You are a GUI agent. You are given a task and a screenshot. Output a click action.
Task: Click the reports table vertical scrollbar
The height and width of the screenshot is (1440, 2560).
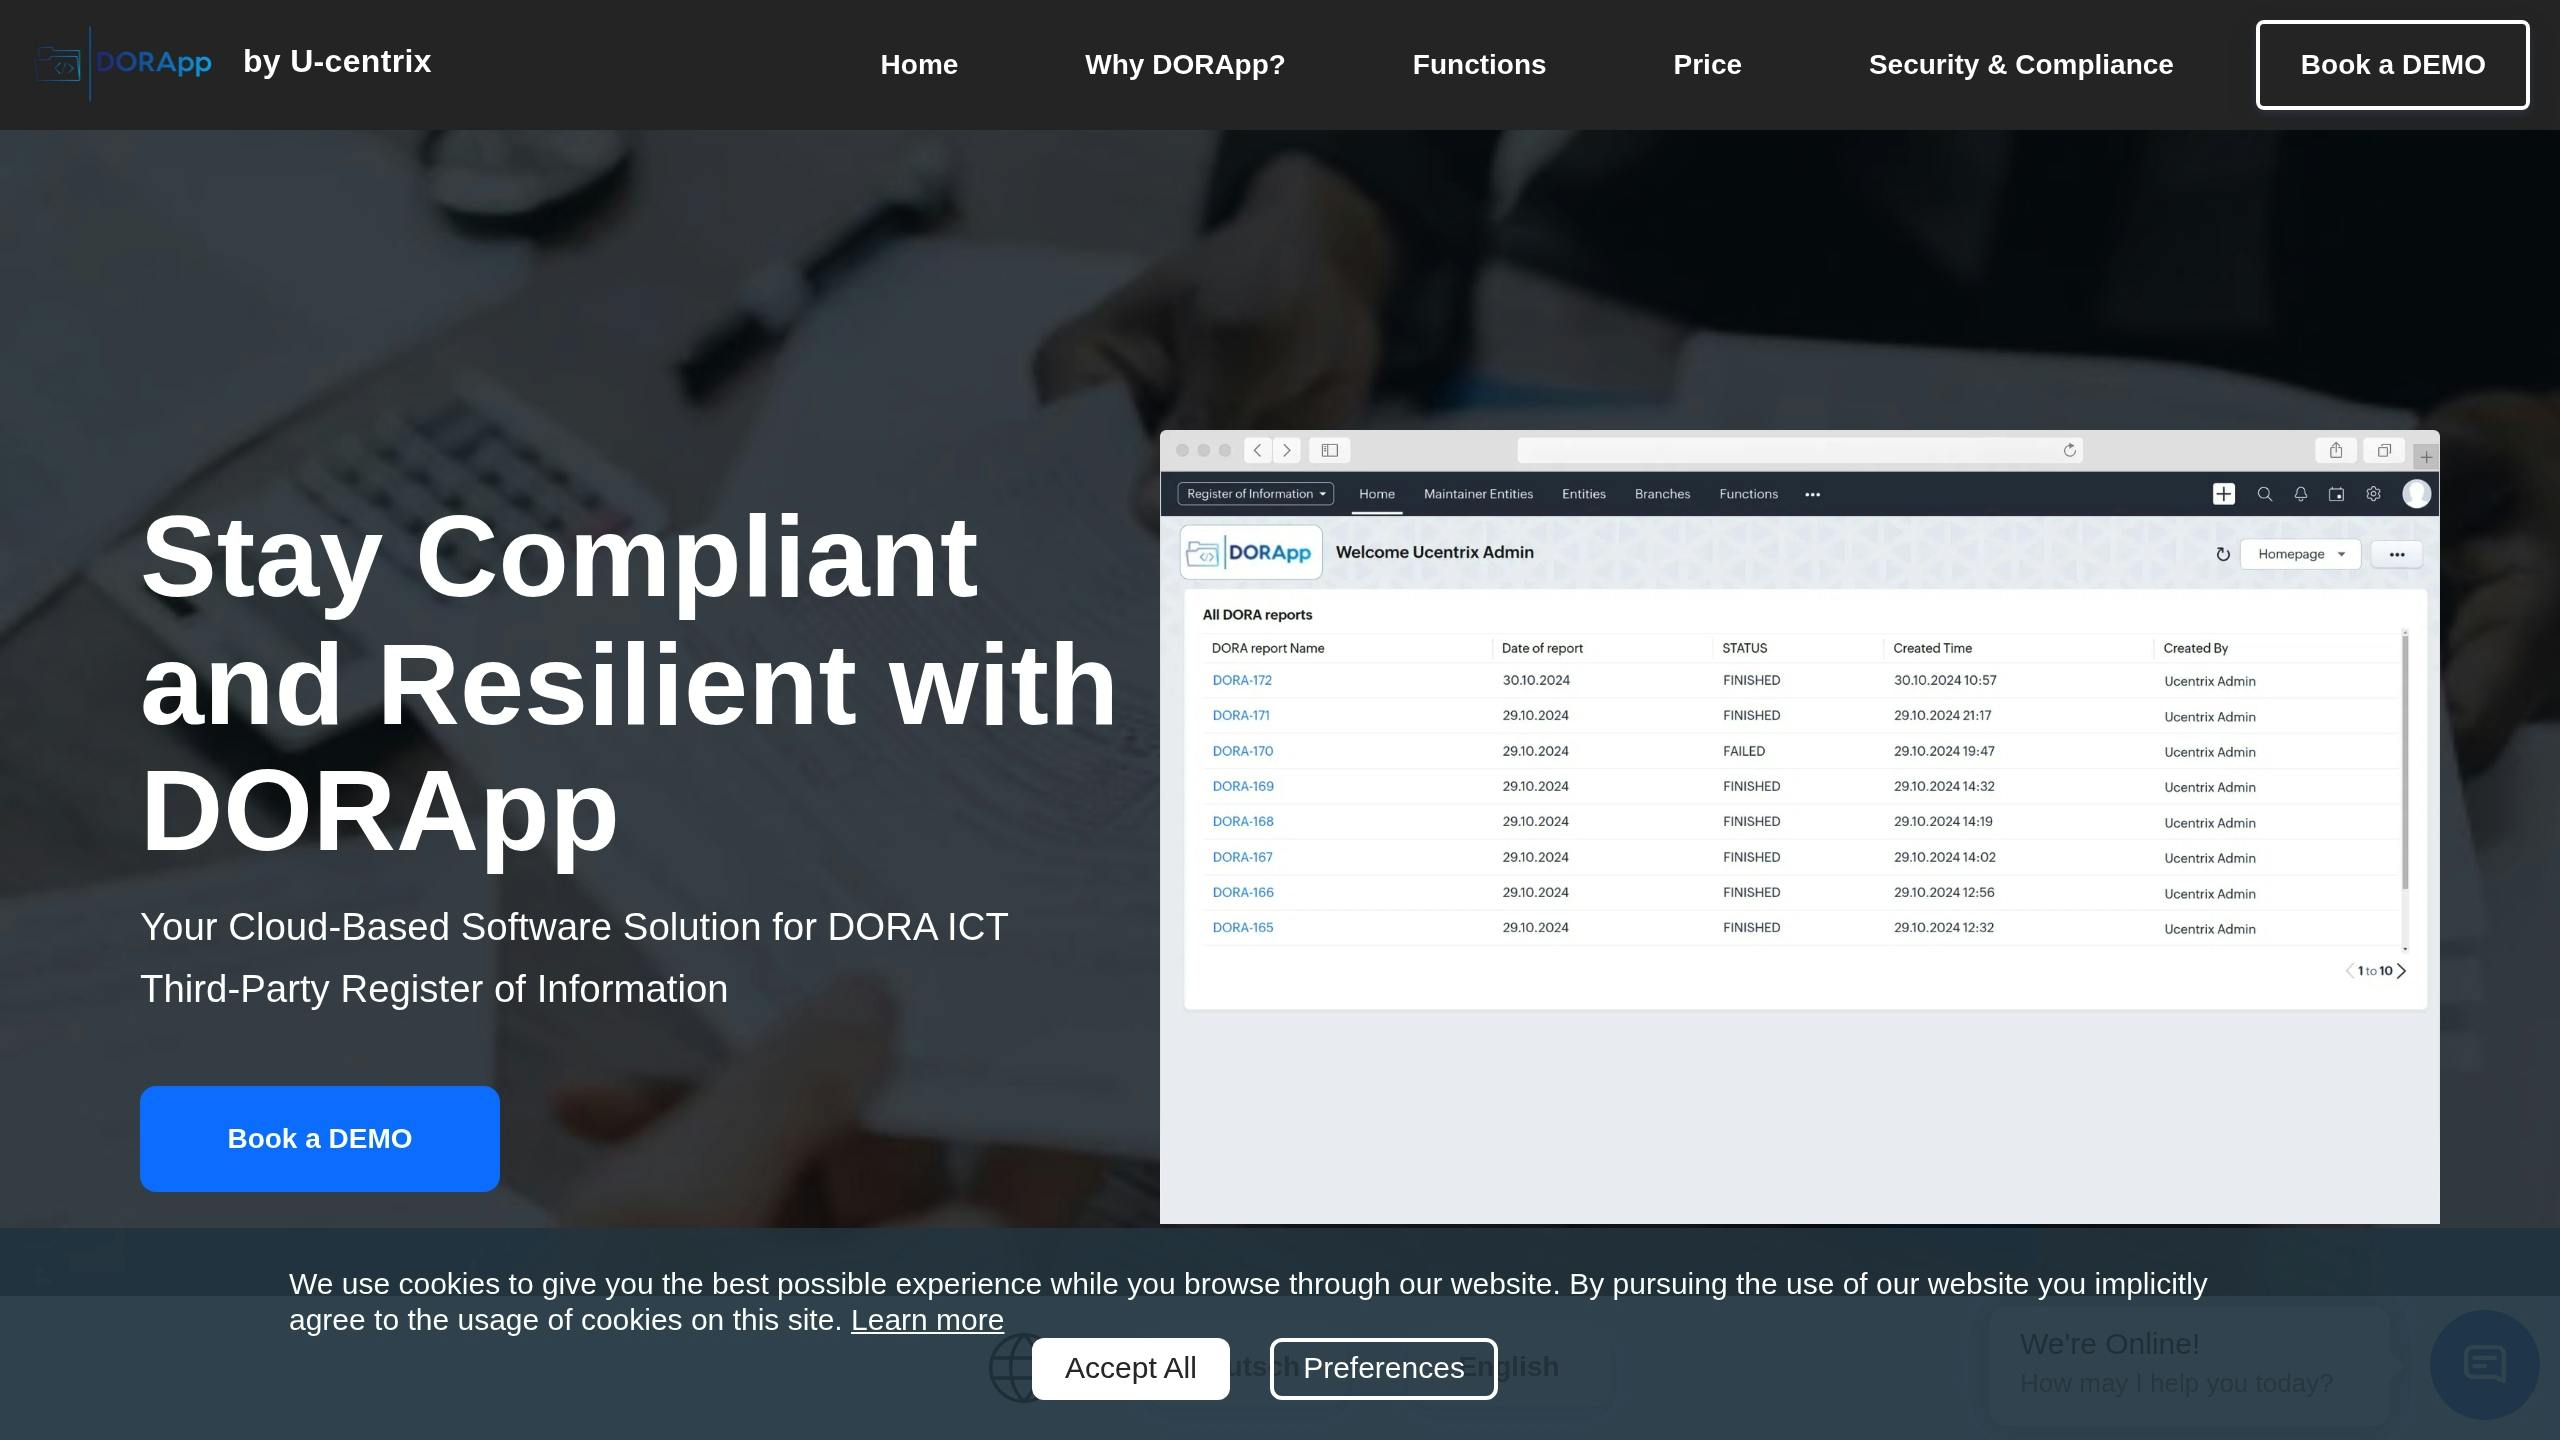[x=2405, y=762]
